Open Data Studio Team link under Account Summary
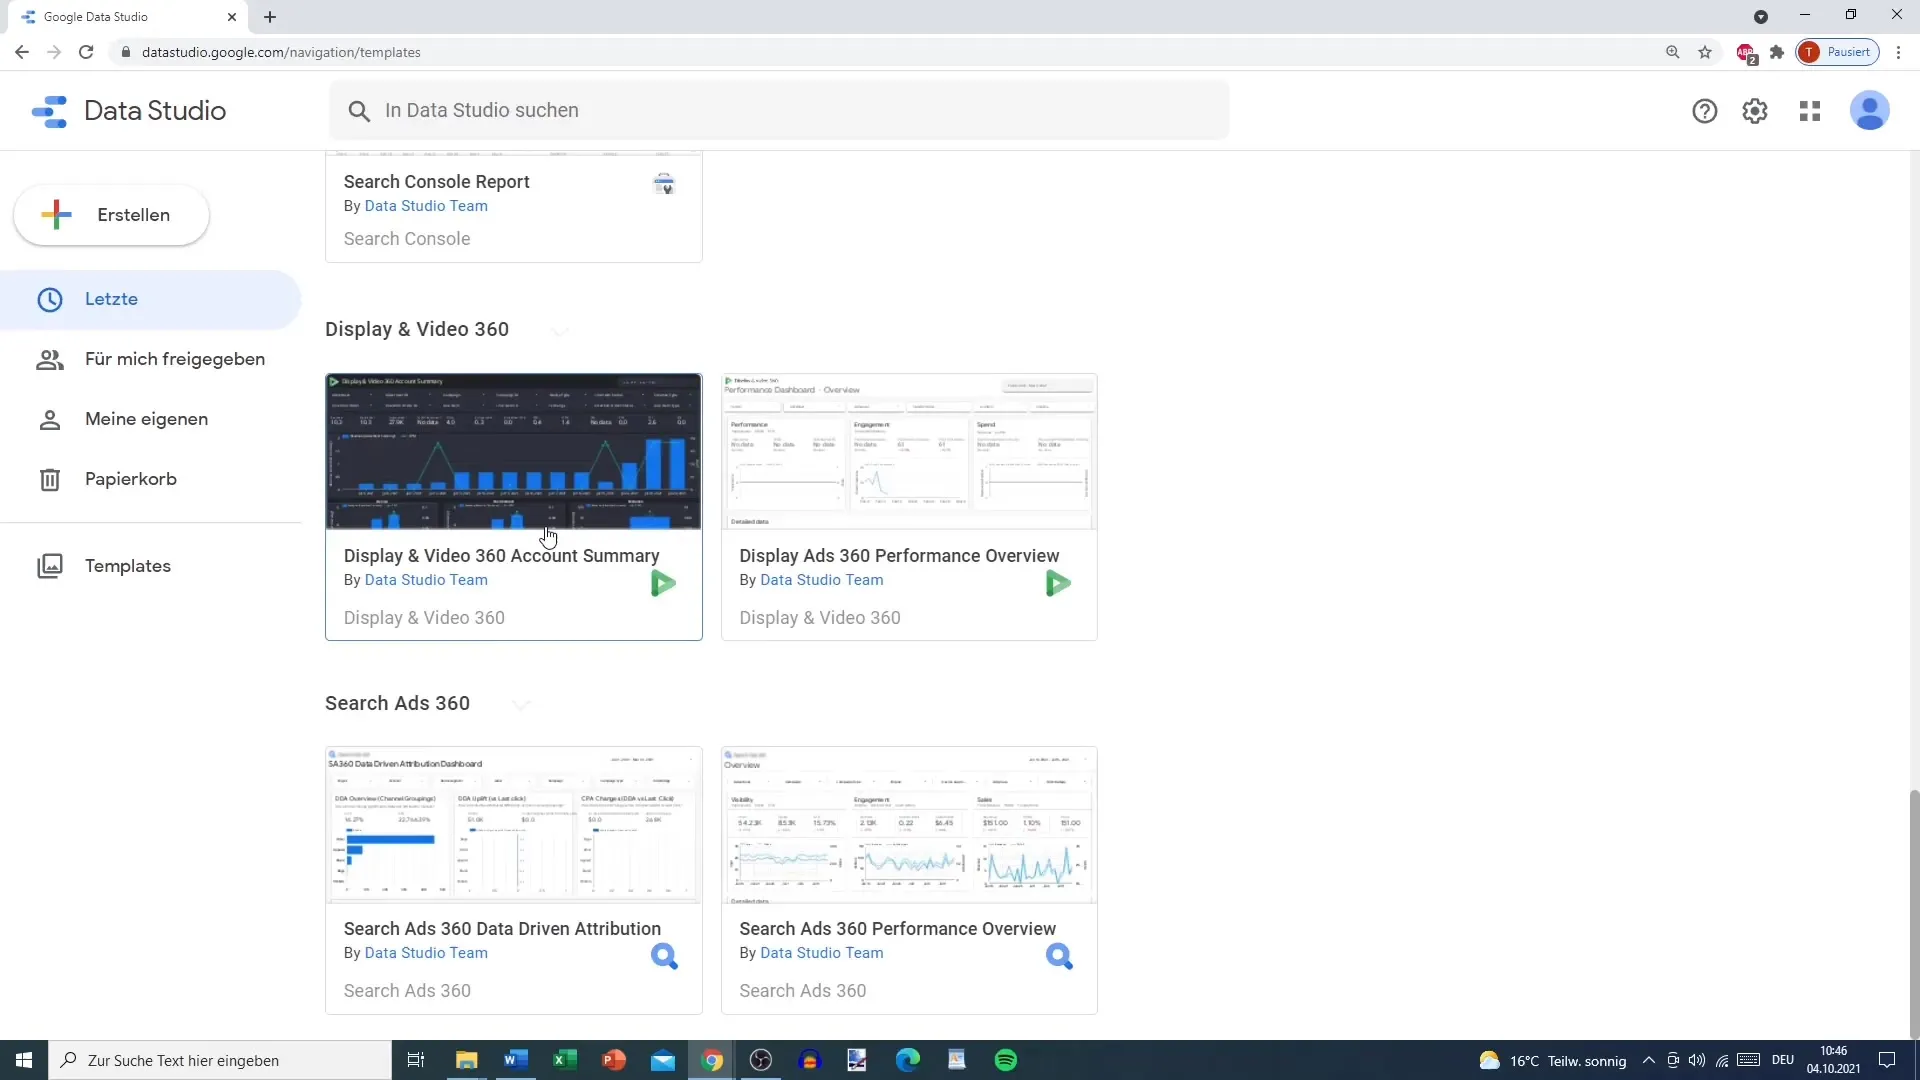The height and width of the screenshot is (1080, 1920). click(426, 580)
